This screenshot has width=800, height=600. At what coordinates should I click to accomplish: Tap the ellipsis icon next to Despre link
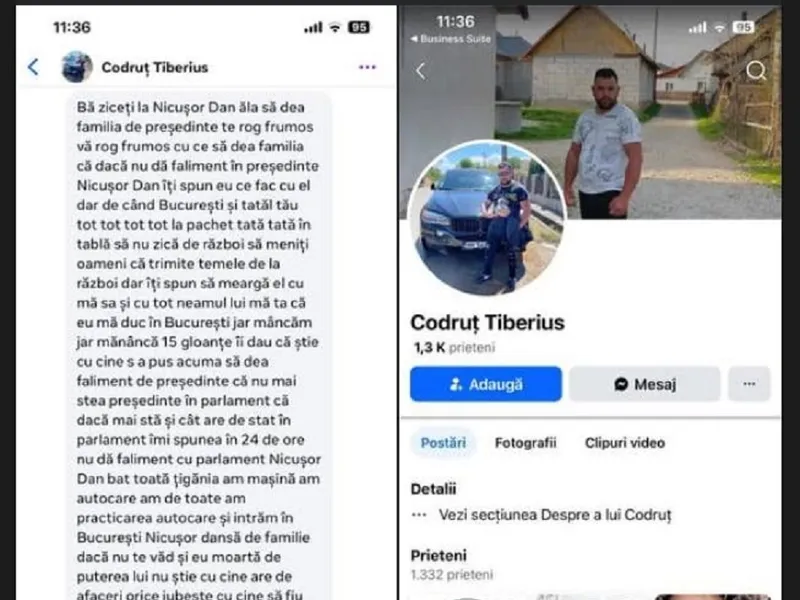click(419, 515)
